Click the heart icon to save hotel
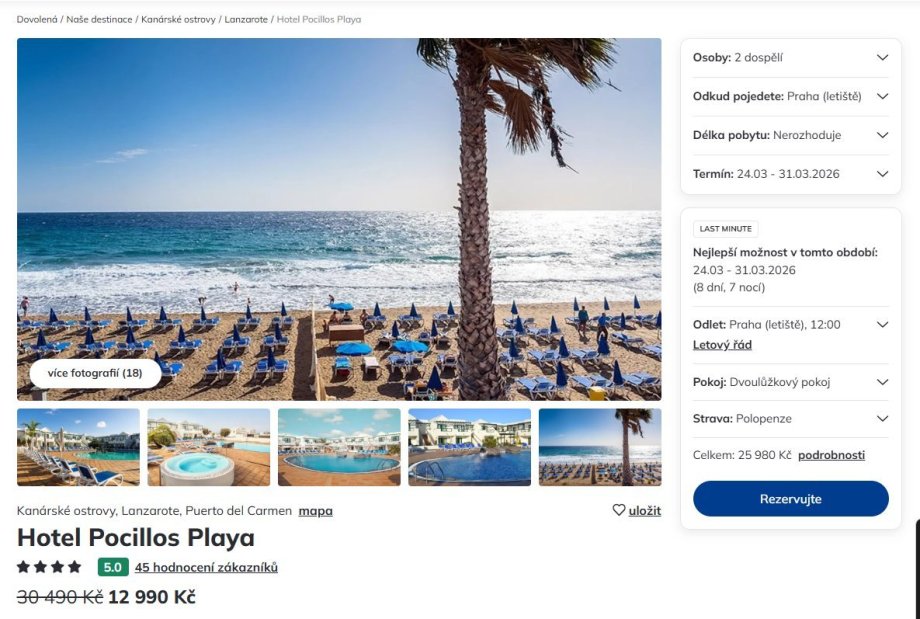Image resolution: width=920 pixels, height=619 pixels. (618, 510)
